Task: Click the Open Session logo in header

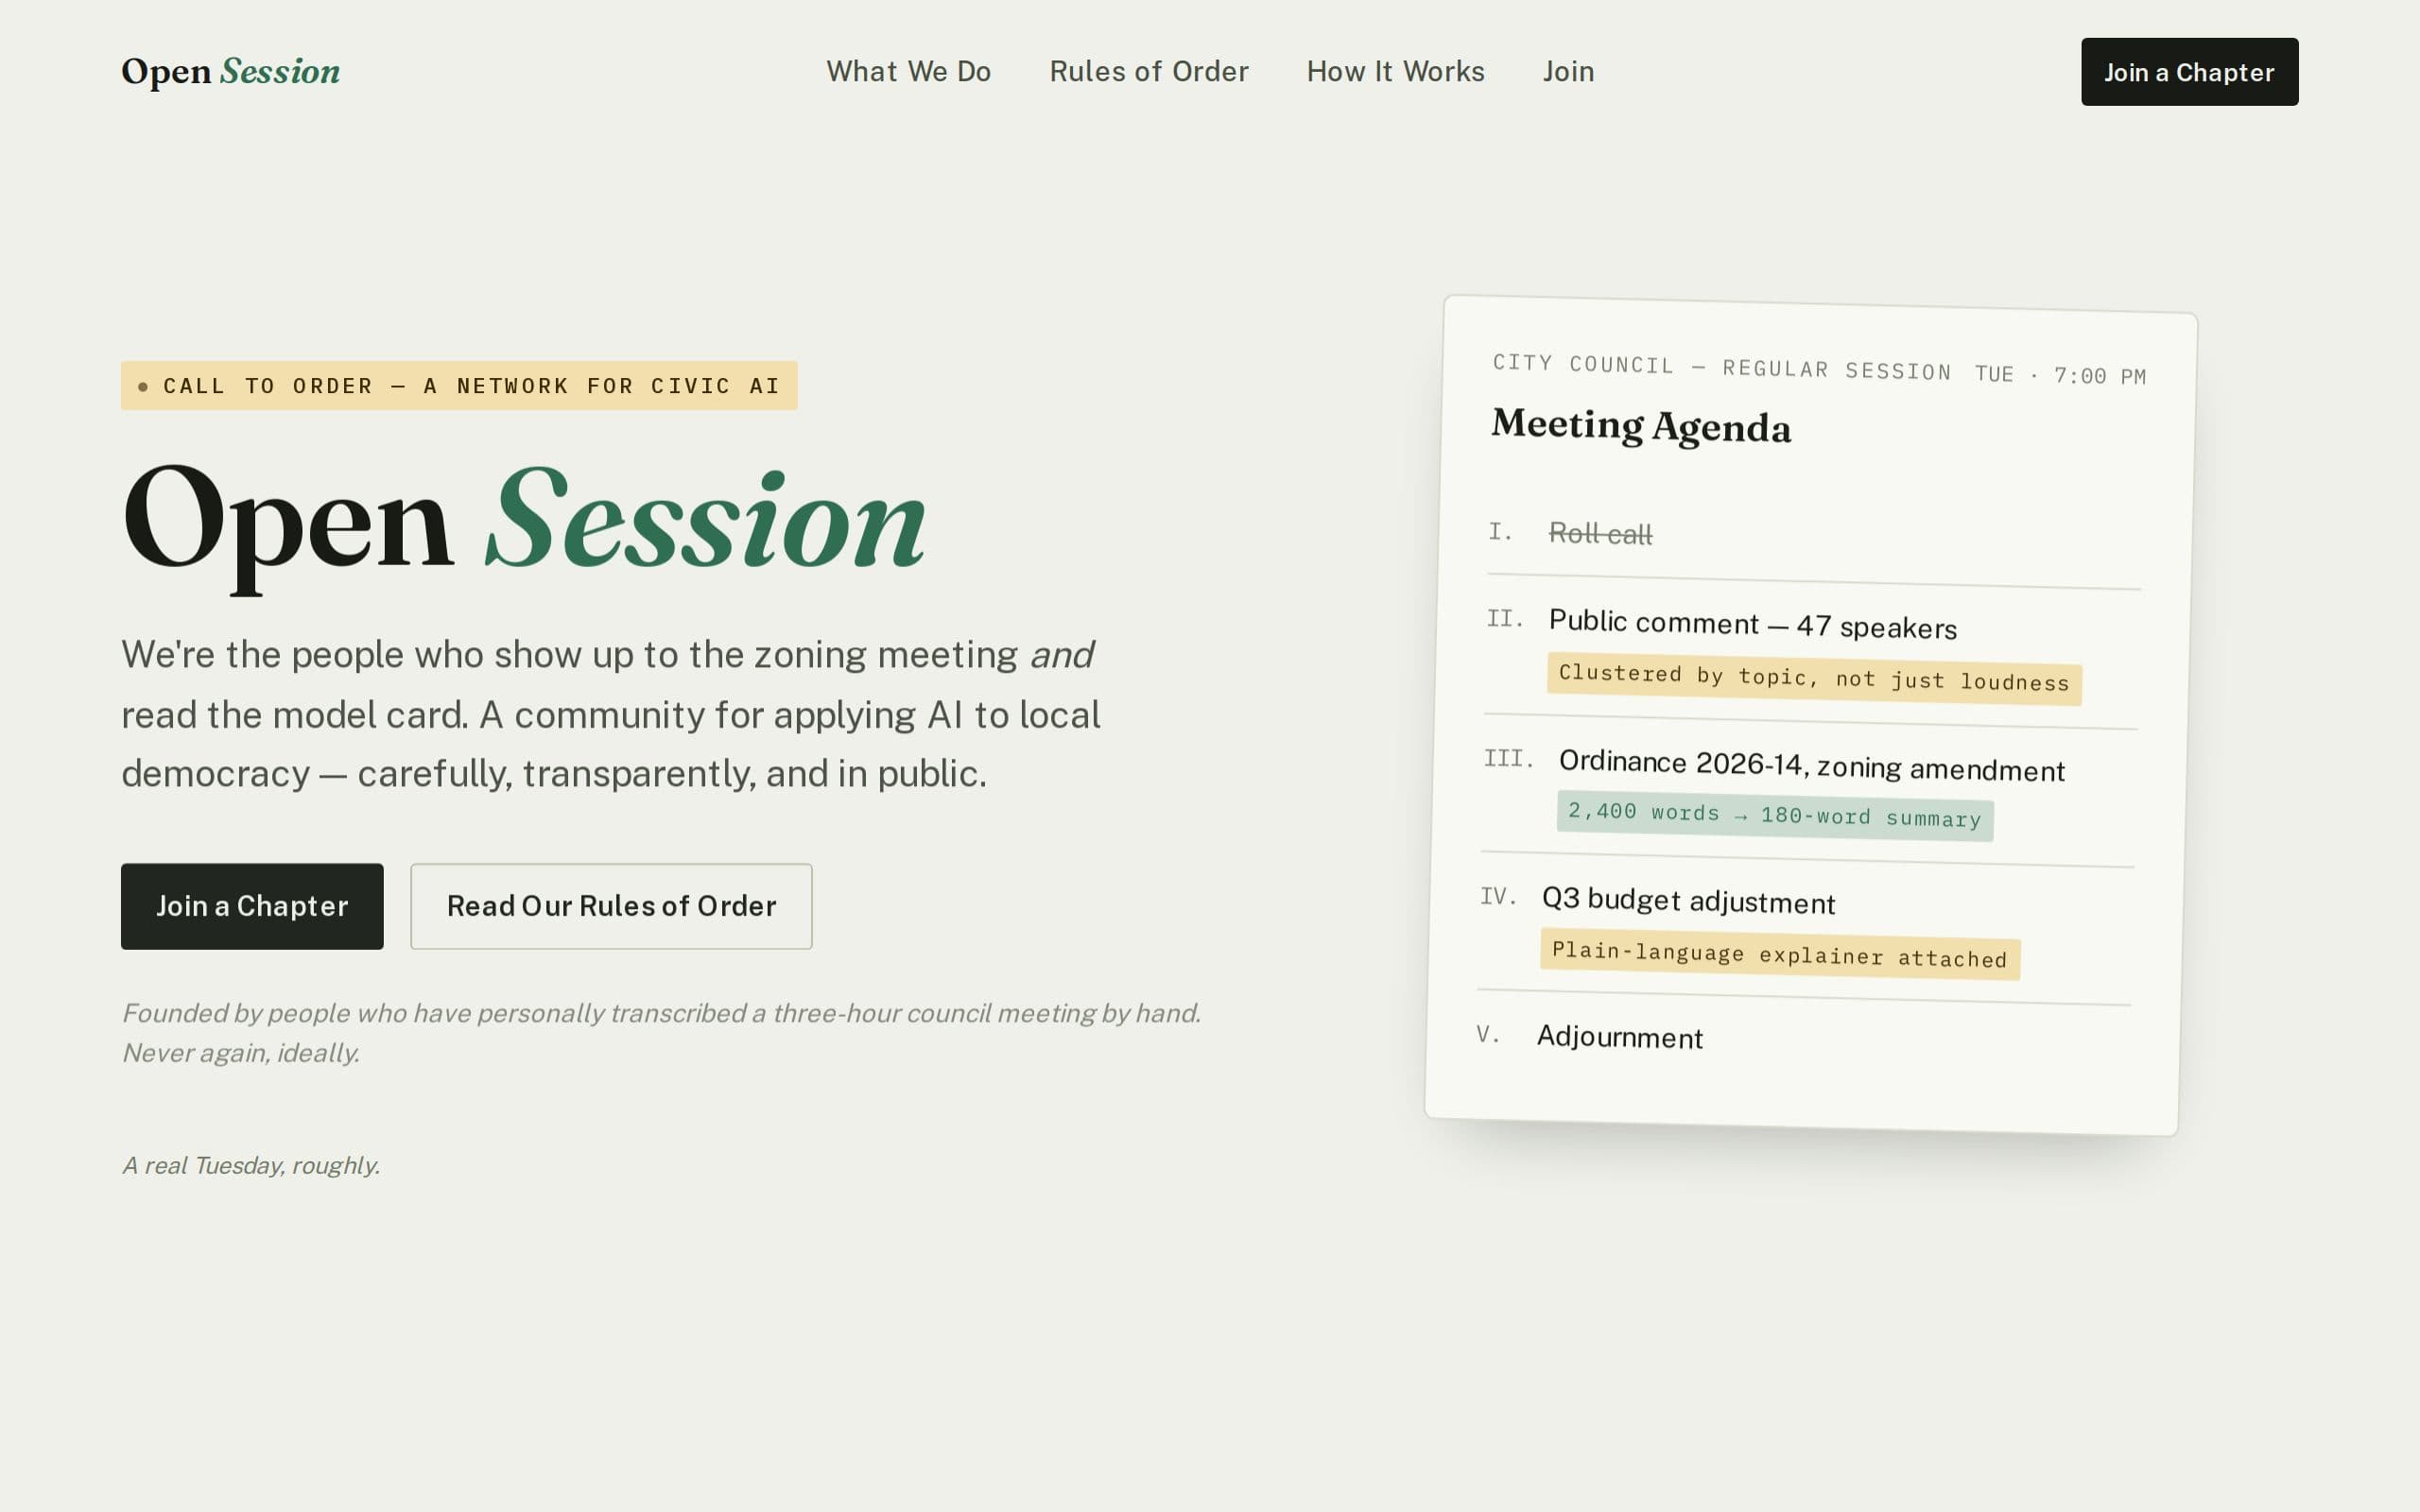Action: [230, 72]
